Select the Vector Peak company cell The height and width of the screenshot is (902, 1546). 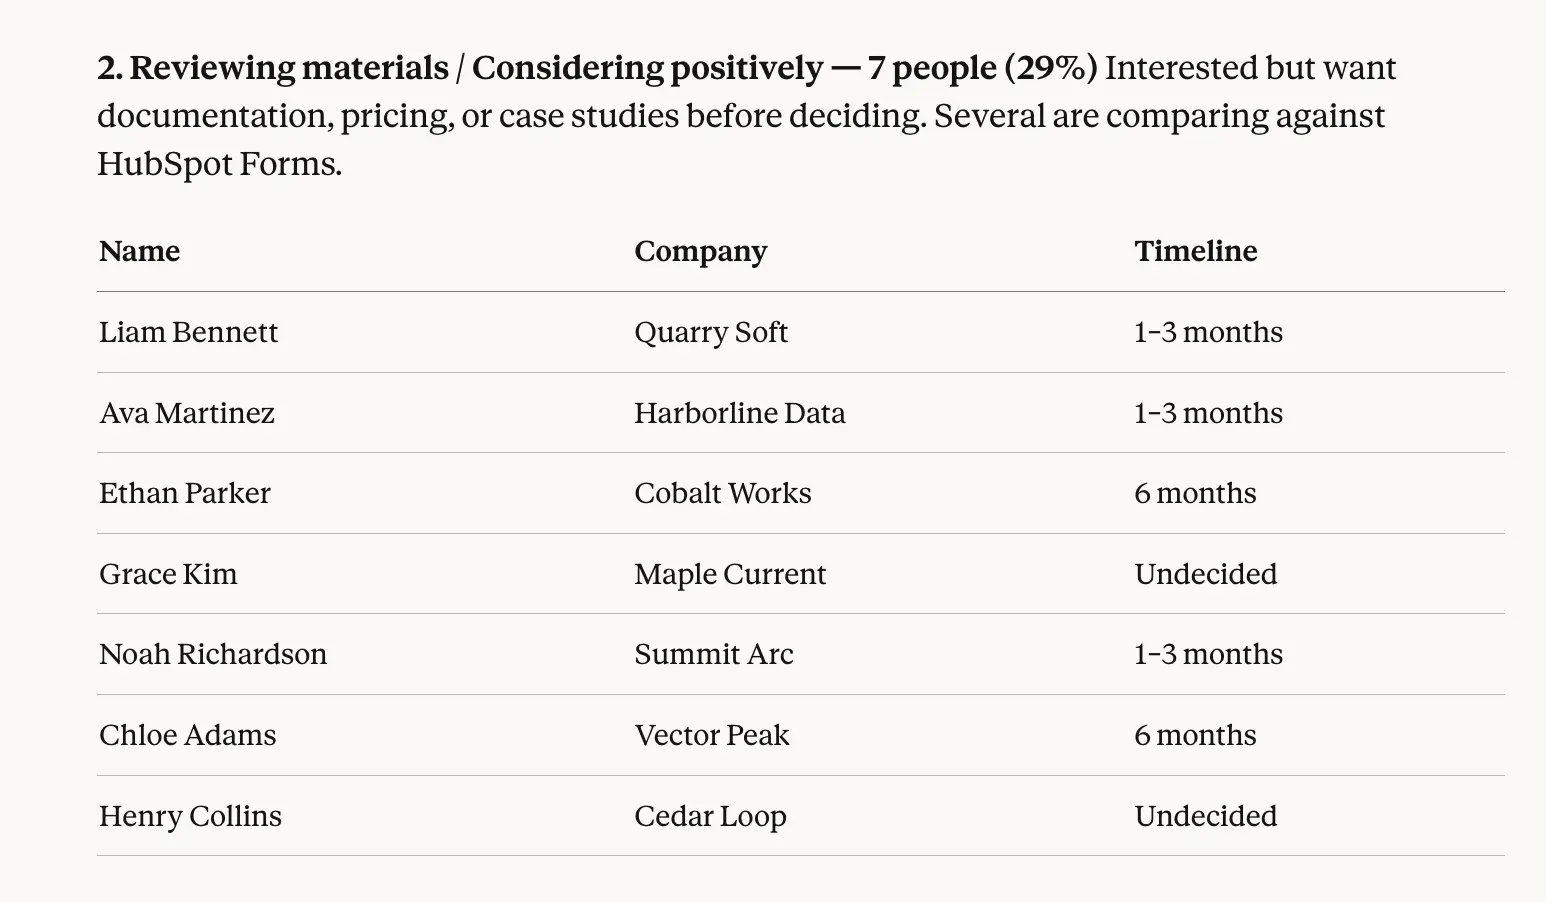point(711,735)
